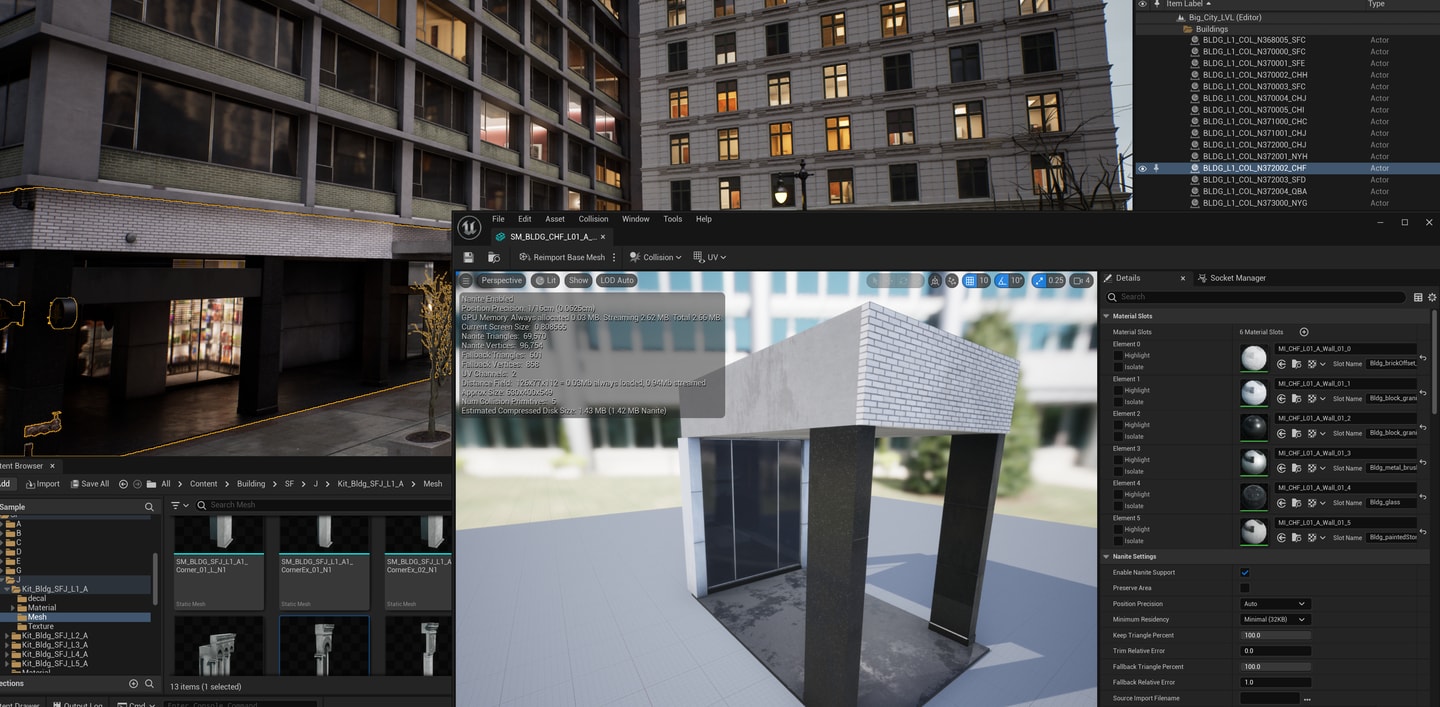This screenshot has width=1440, height=707.
Task: Open viewport options hamburger menu
Action: (466, 281)
